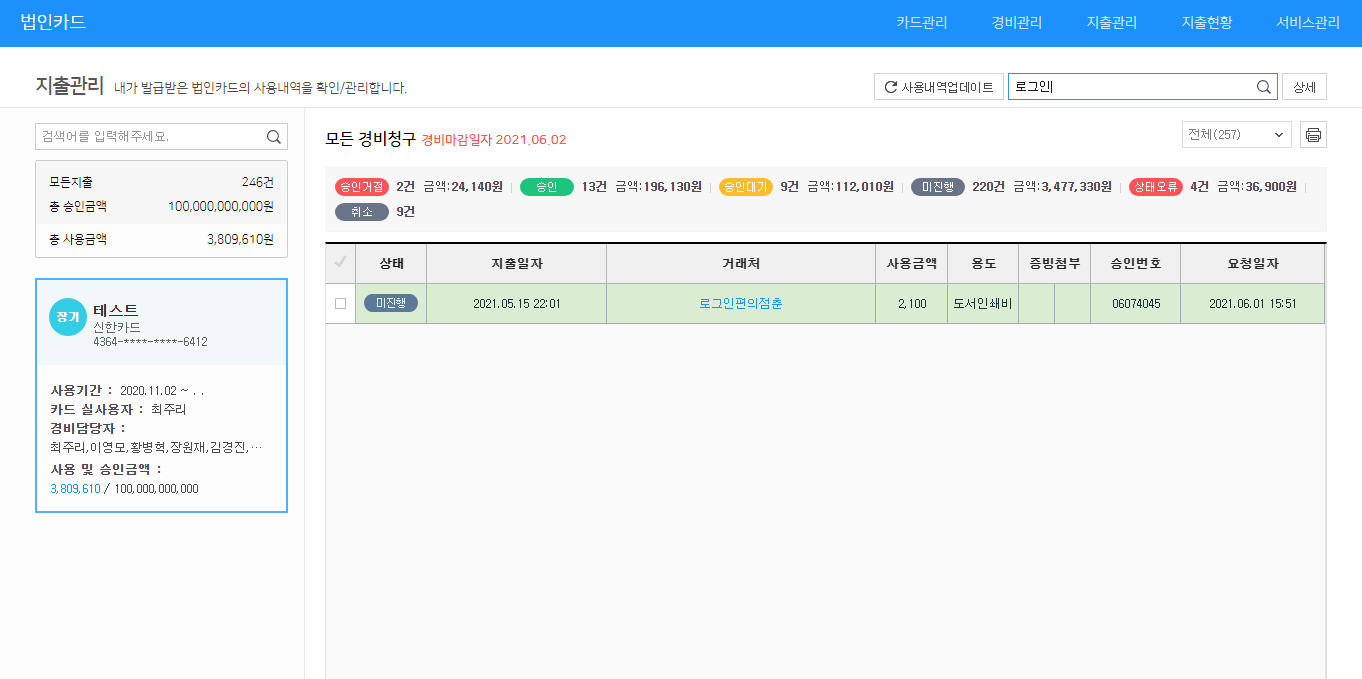
Task: Click the 상태오류 red status badge
Action: coord(1155,187)
